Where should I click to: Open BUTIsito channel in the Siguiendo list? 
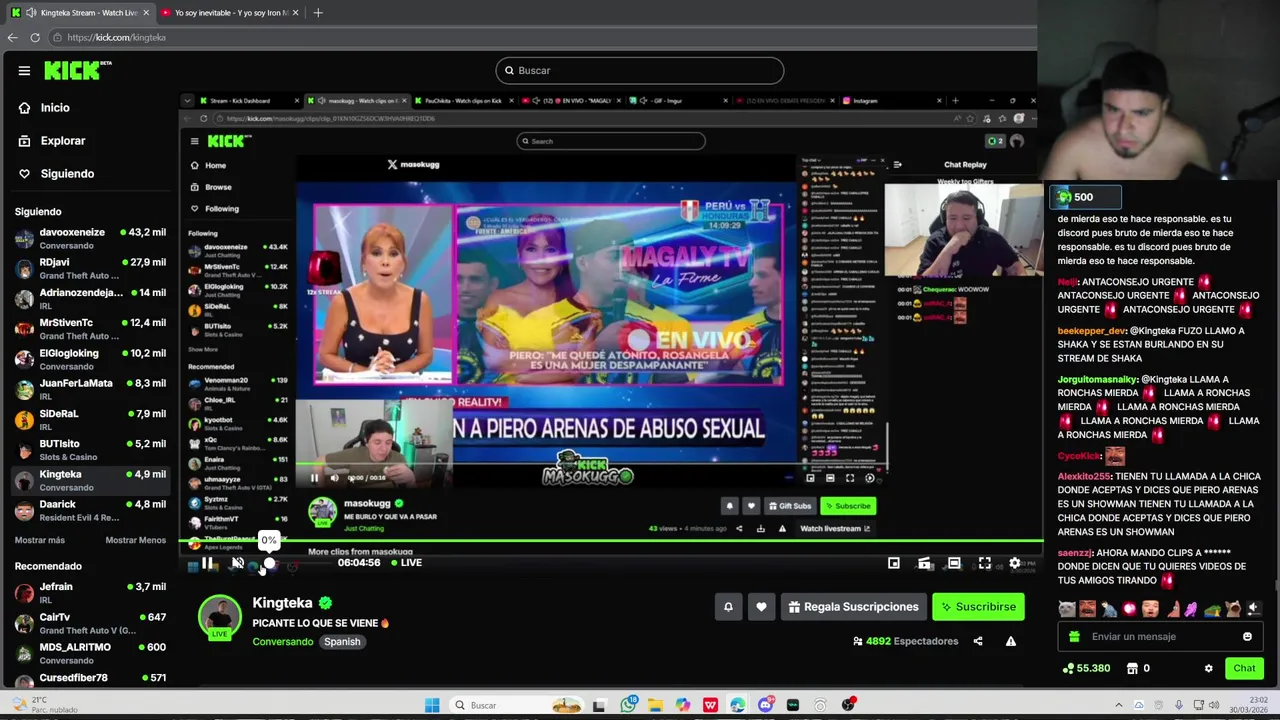point(90,450)
